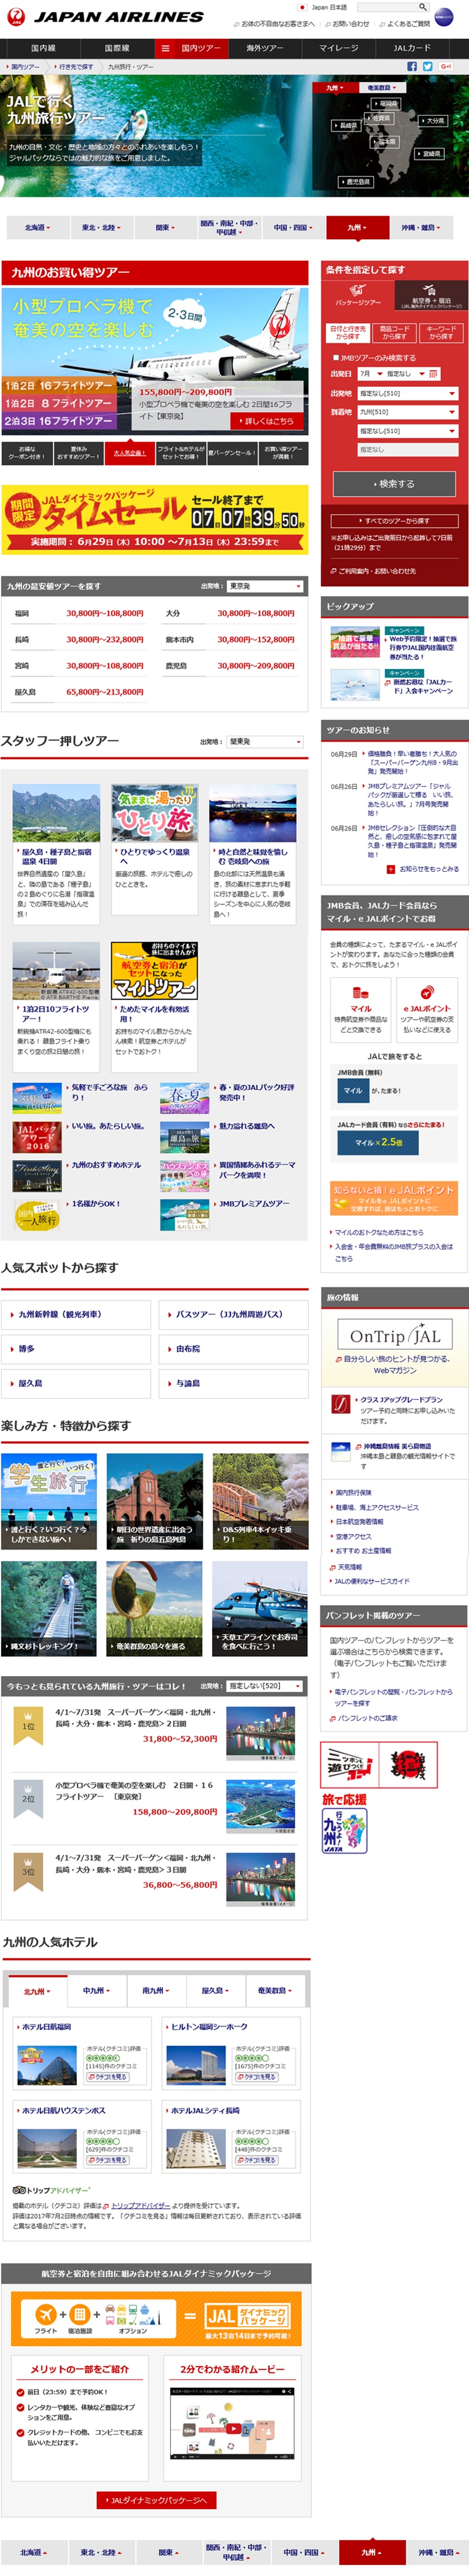Open 指定なし[520] dropdown in rankings section
469x2576 pixels.
tap(265, 1686)
